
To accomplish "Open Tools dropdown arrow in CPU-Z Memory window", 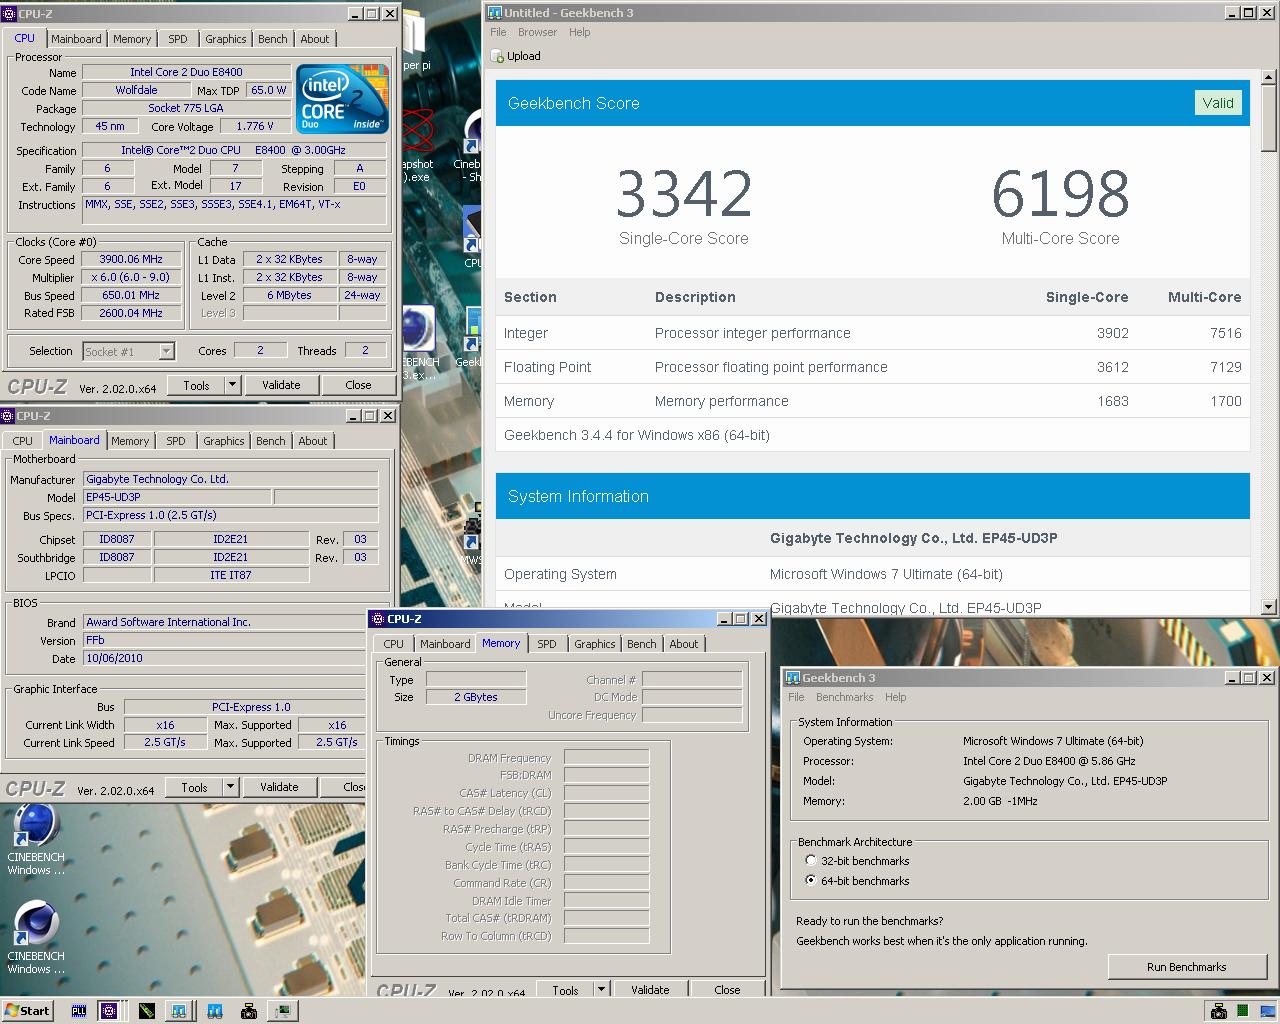I will pyautogui.click(x=601, y=989).
